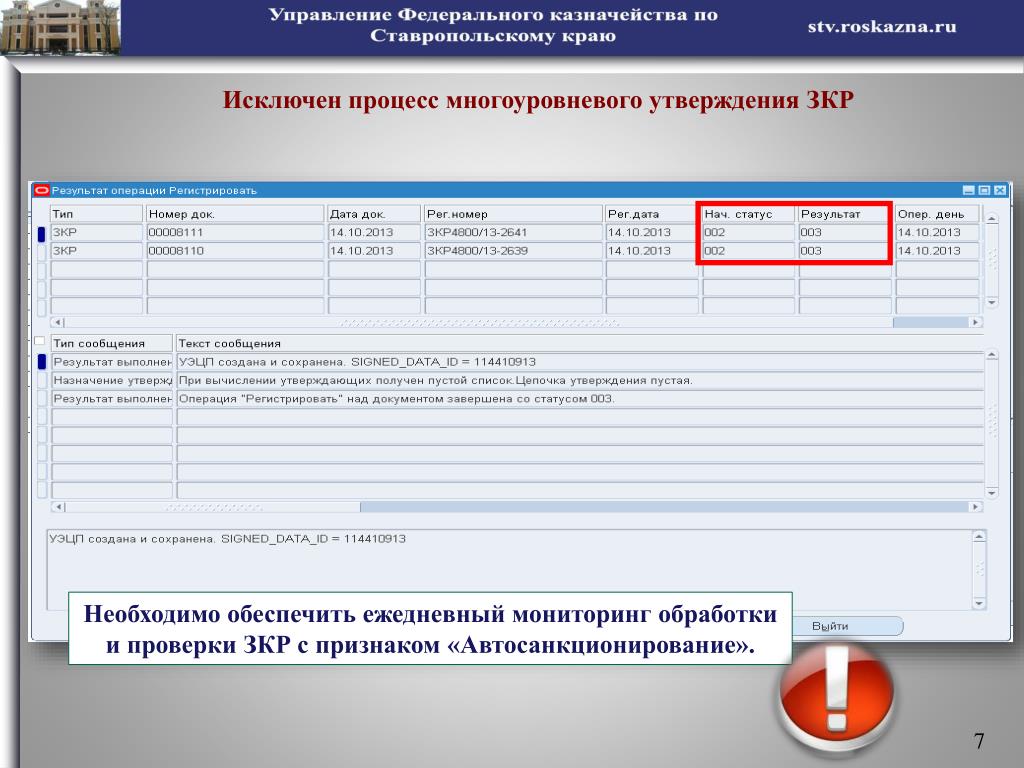Click the Номер док. column header
Image resolution: width=1024 pixels, height=768 pixels.
click(x=235, y=214)
